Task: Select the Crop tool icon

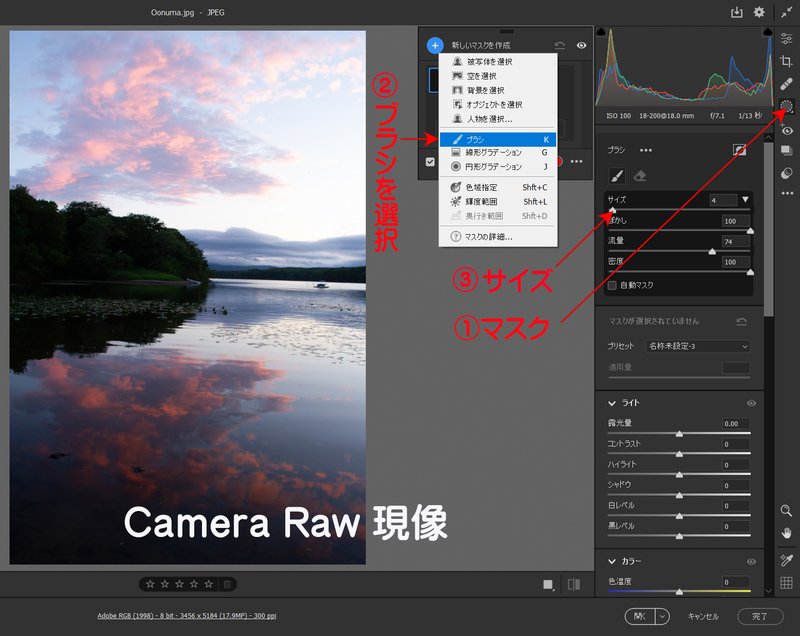Action: pyautogui.click(x=786, y=61)
